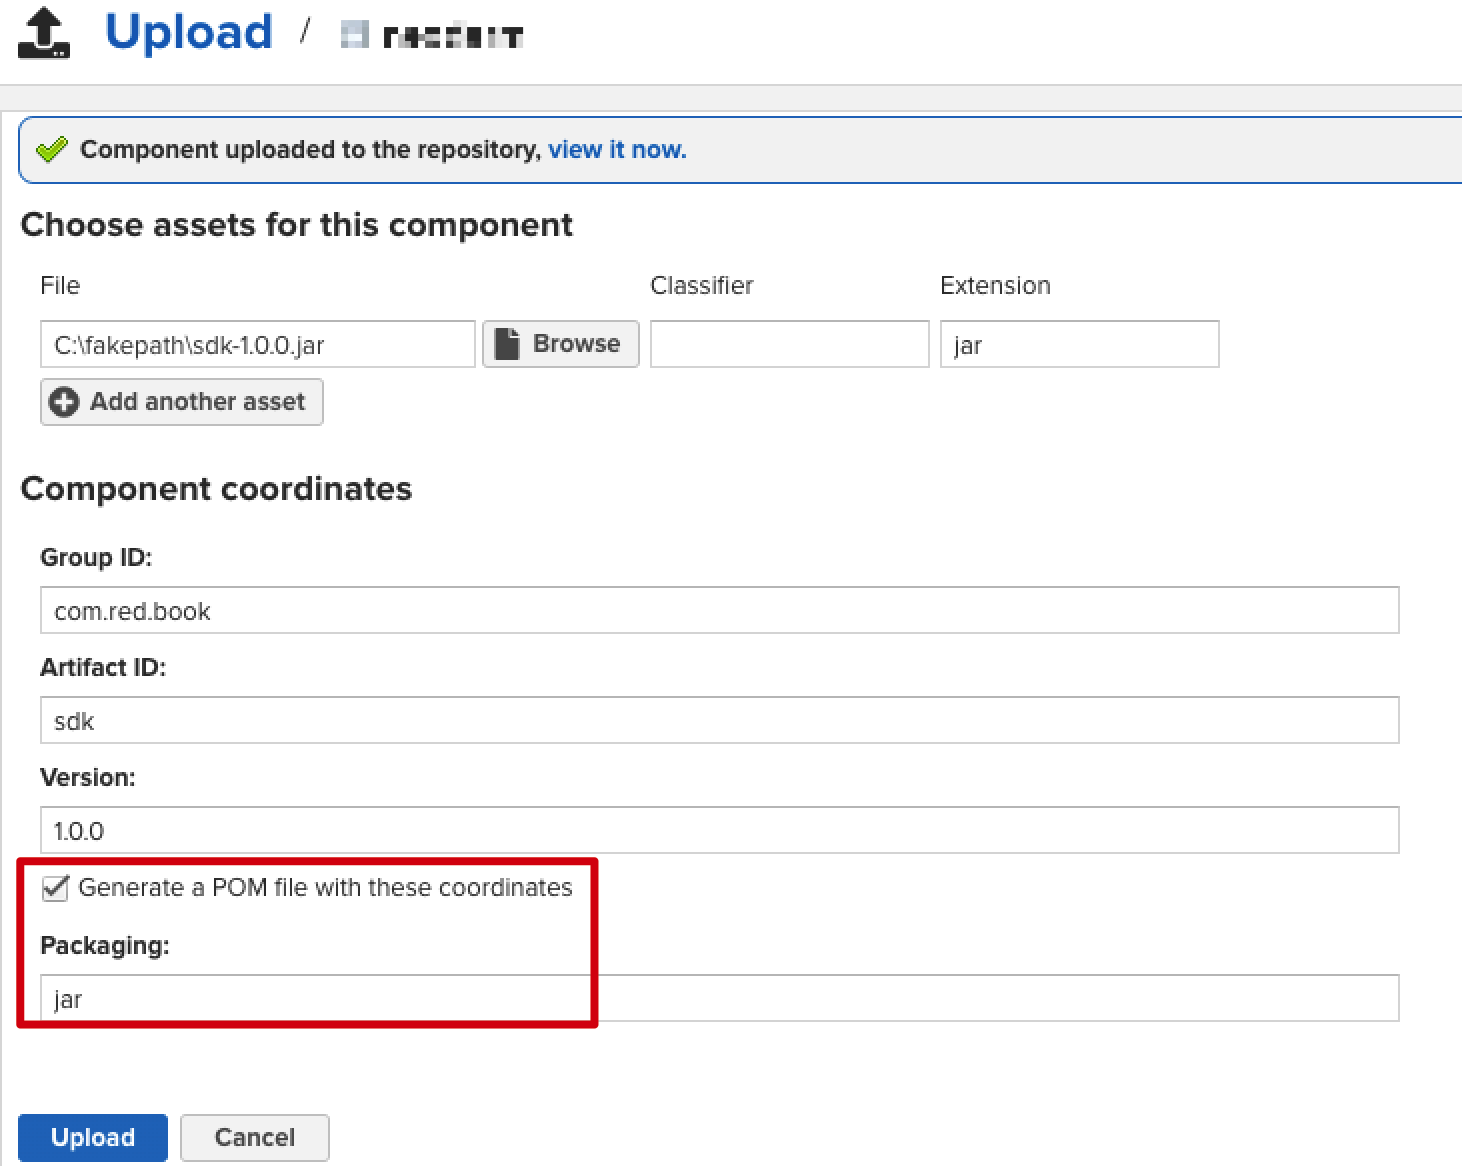1462x1166 pixels.
Task: Click the green success checkmark icon
Action: [51, 150]
